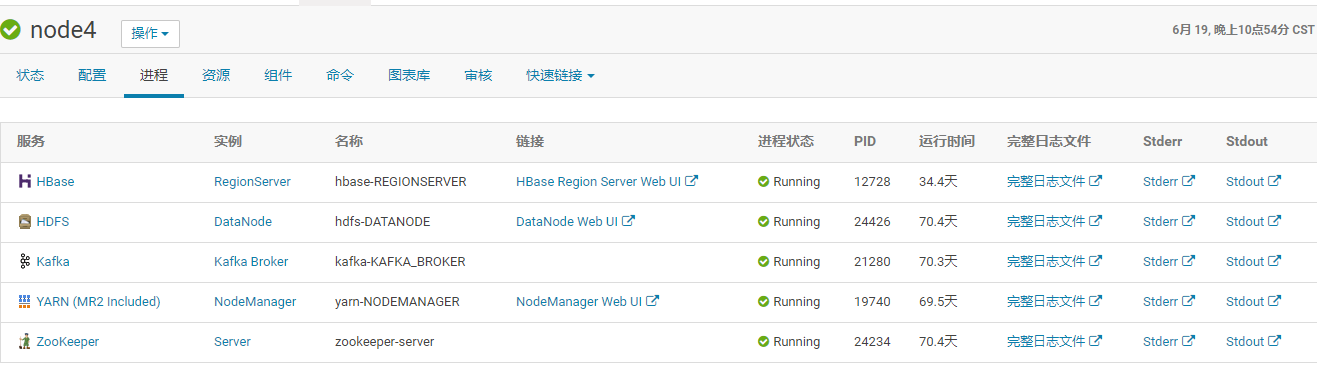Open the HDFS service link

pyautogui.click(x=53, y=222)
